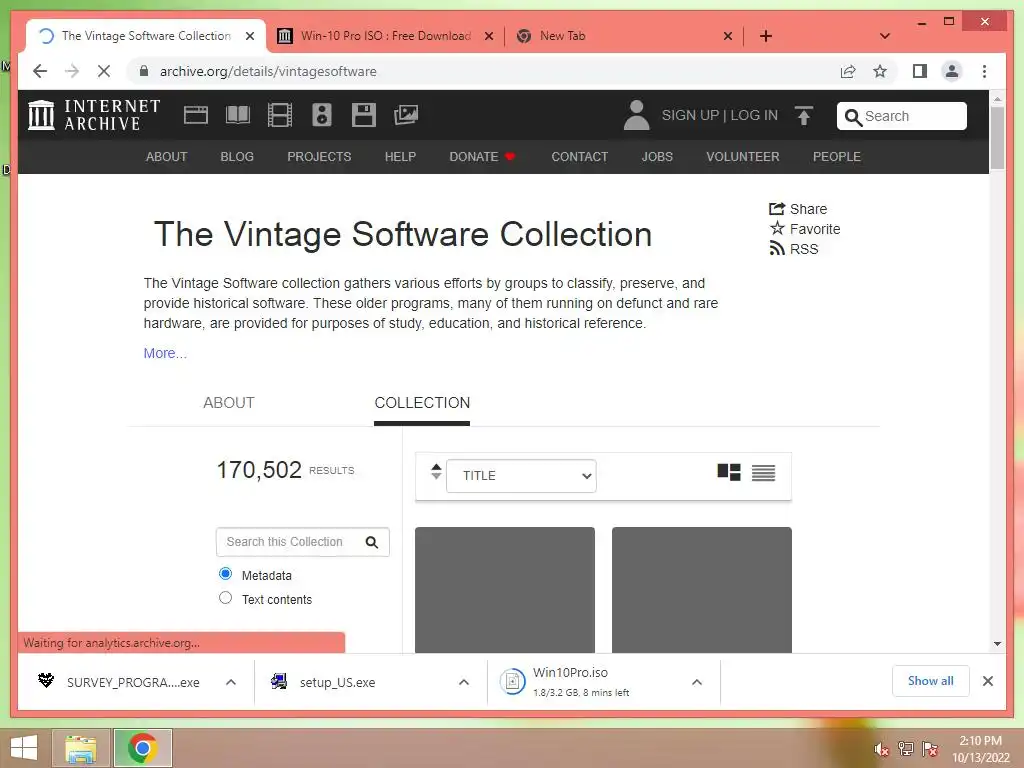1024x768 pixels.
Task: Click LOG IN link
Action: pyautogui.click(x=754, y=116)
